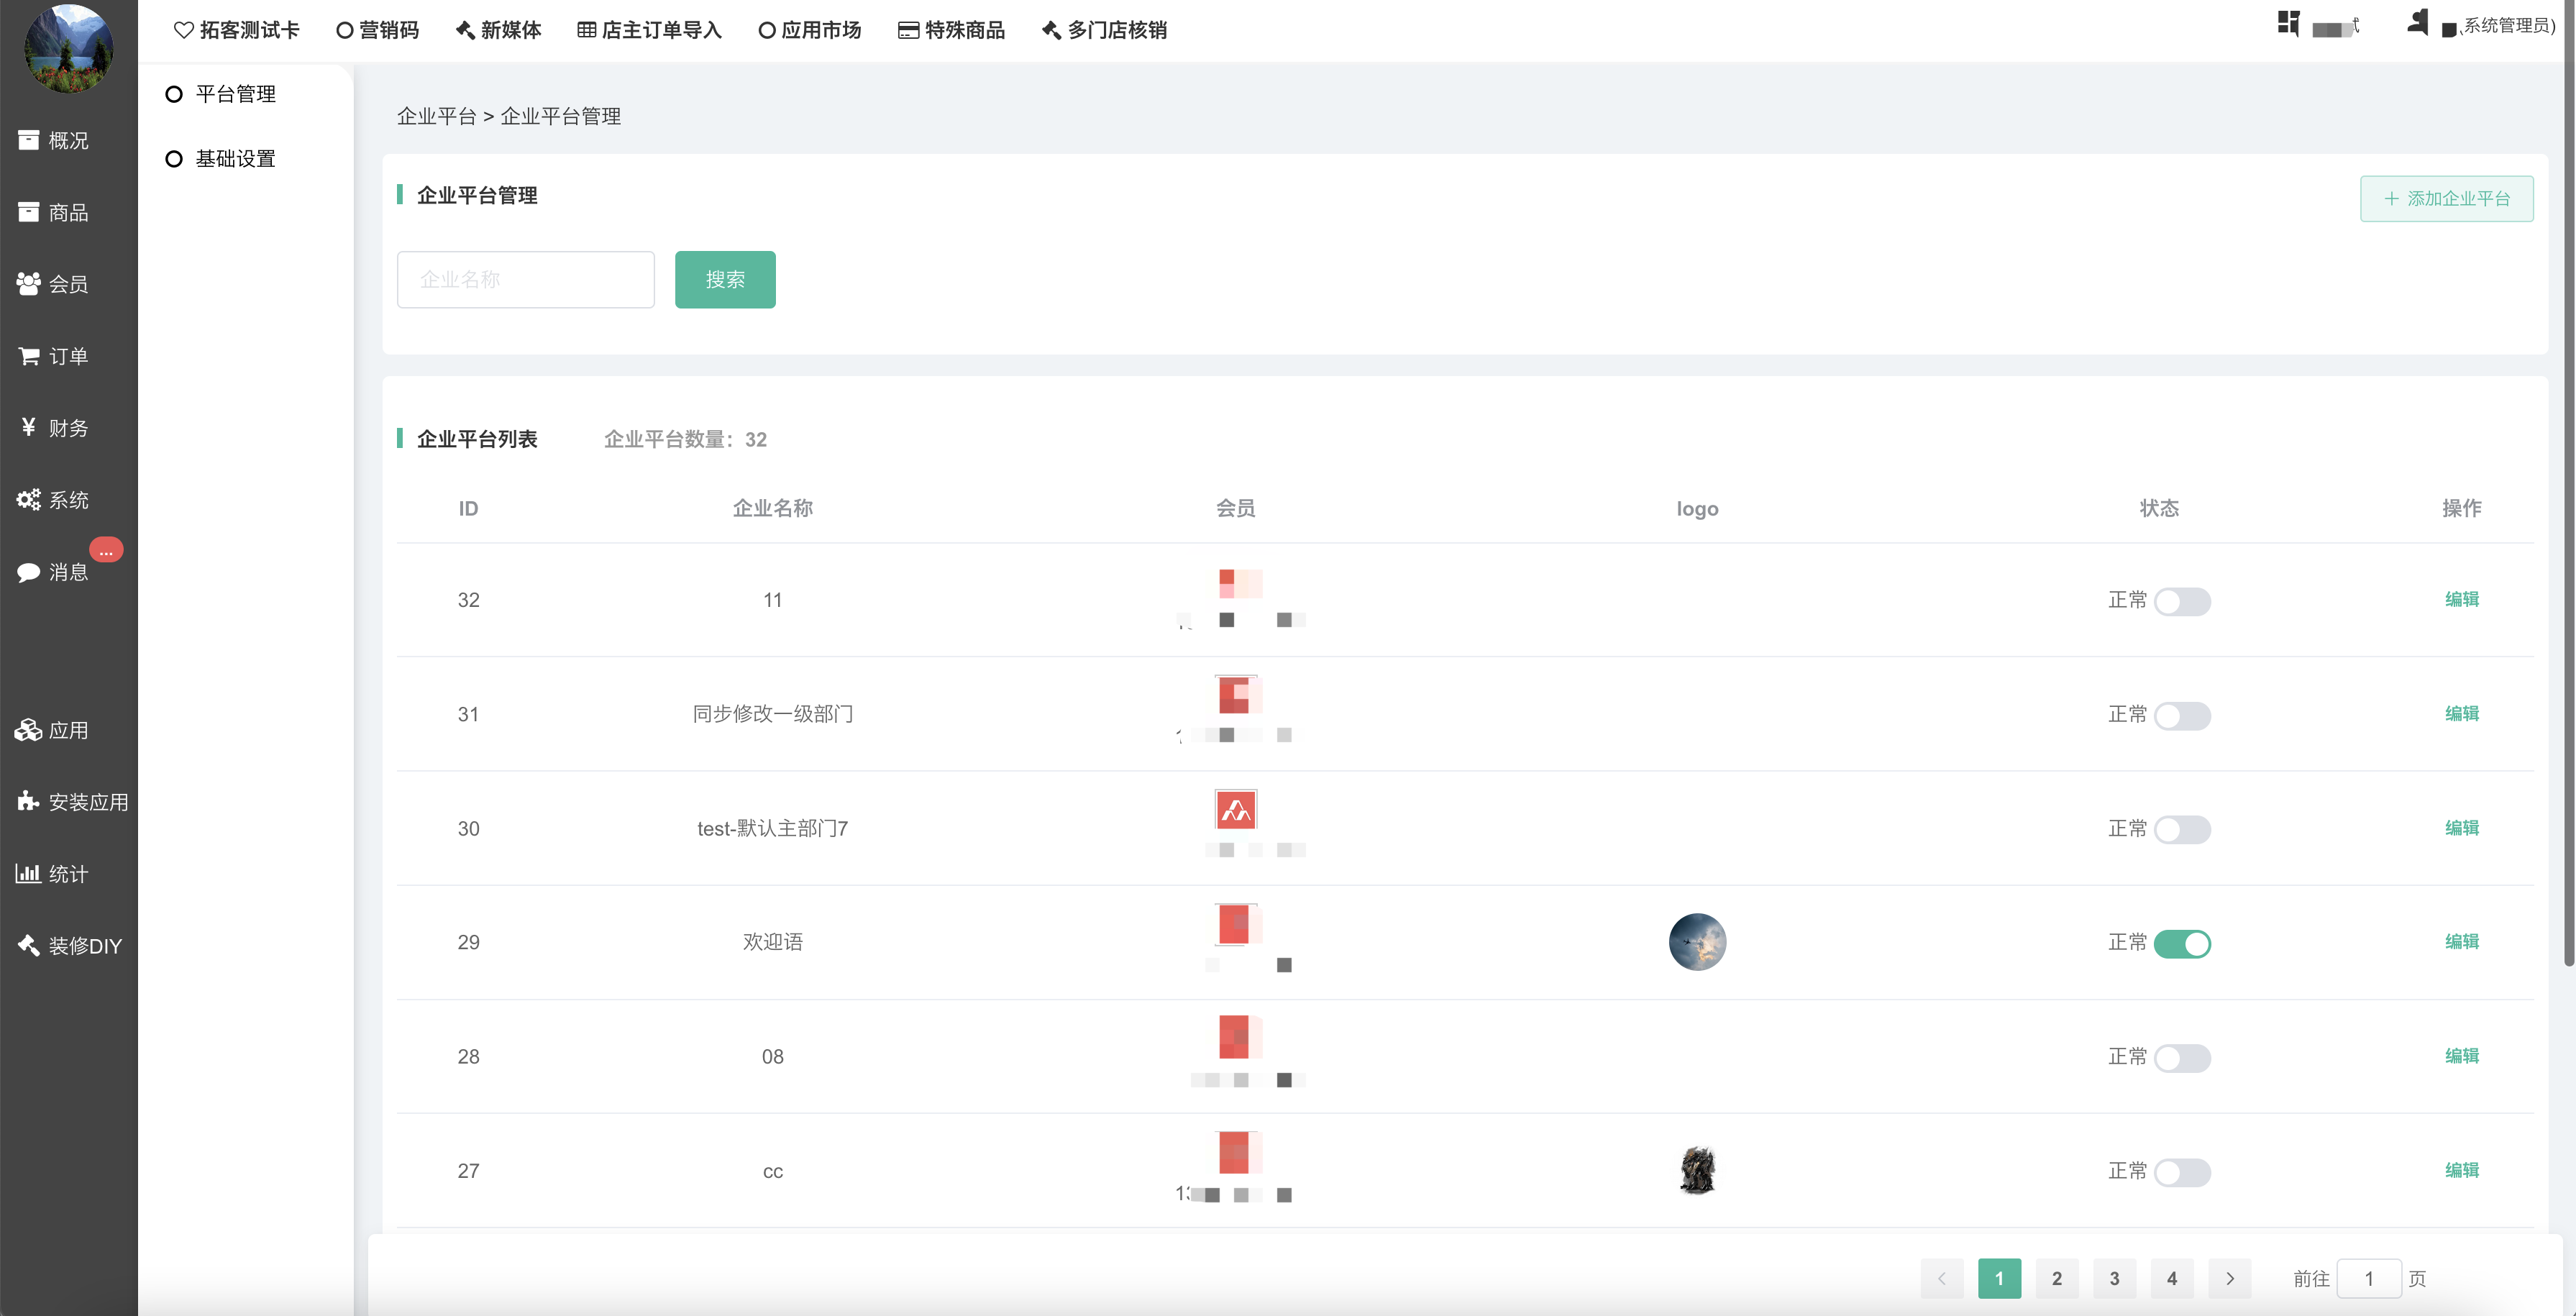2576x1316 pixels.
Task: Open the 订单 shopping cart icon
Action: [x=28, y=356]
